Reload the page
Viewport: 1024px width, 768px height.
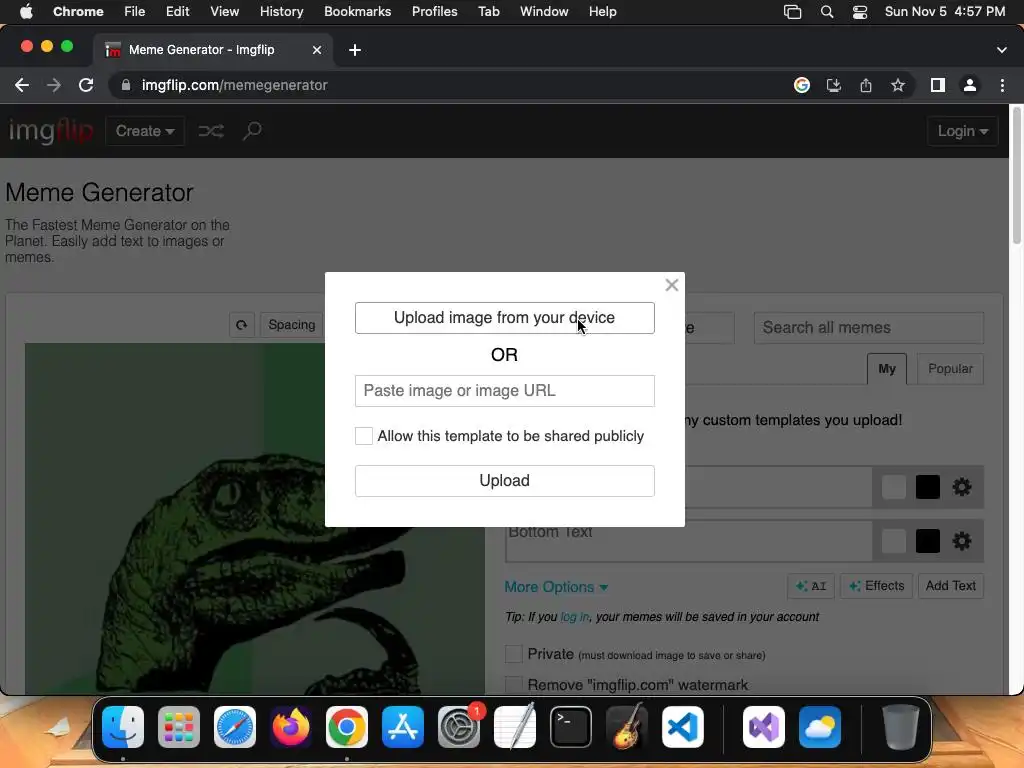[x=86, y=86]
